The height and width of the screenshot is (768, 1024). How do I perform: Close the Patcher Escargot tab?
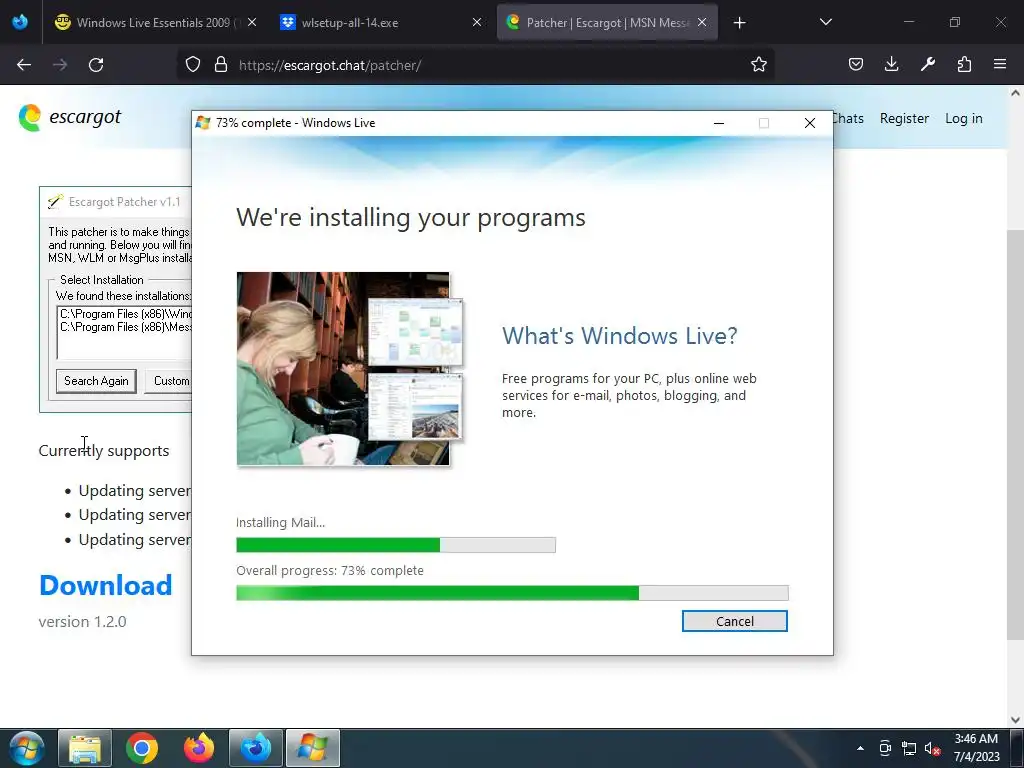(702, 22)
